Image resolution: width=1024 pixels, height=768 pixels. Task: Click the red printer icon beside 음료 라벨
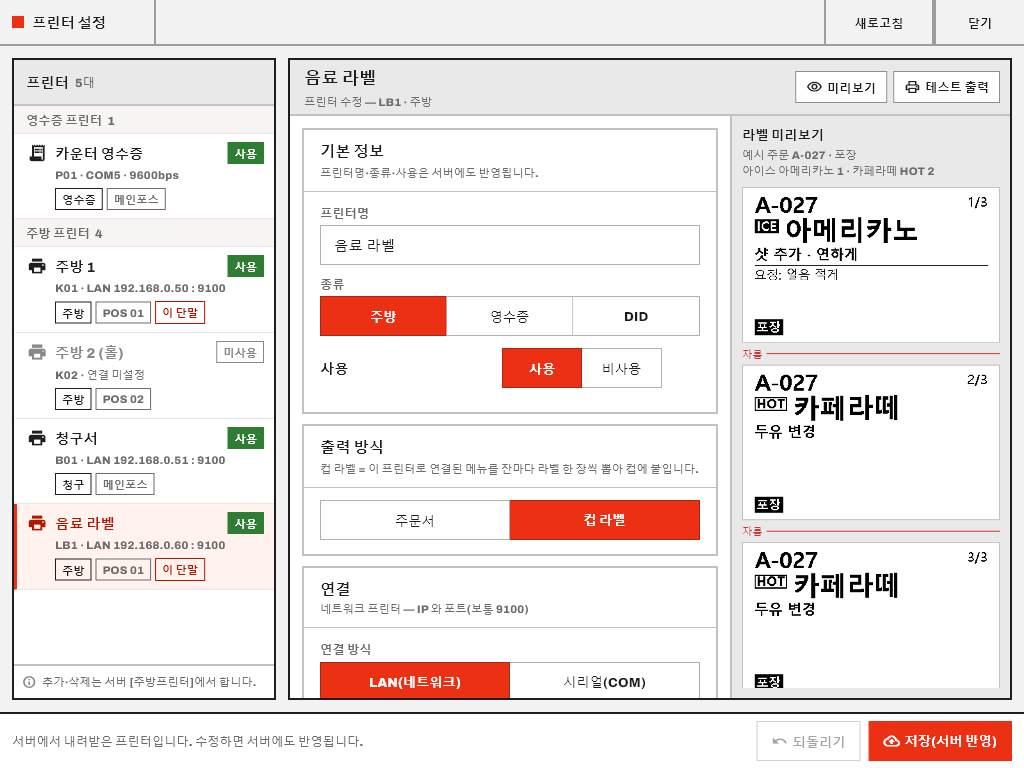pos(38,524)
